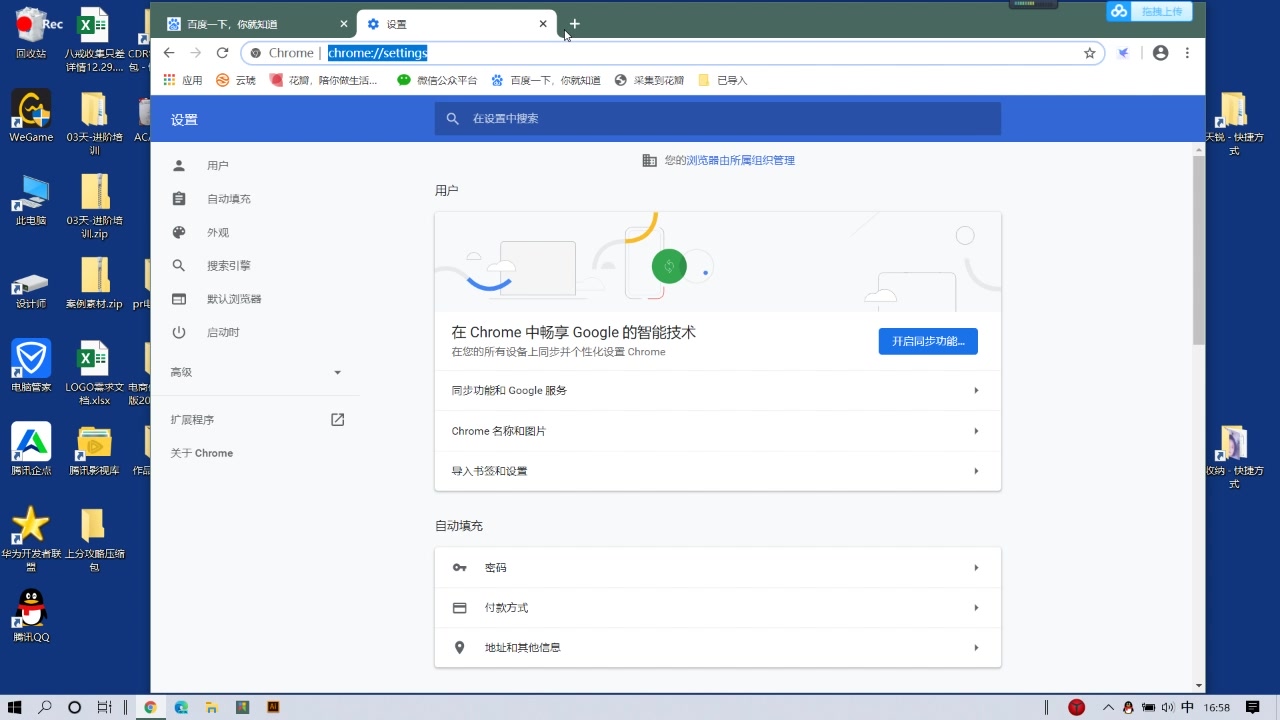Open File Explorer from the taskbar
The width and height of the screenshot is (1280, 720).
pyautogui.click(x=212, y=707)
